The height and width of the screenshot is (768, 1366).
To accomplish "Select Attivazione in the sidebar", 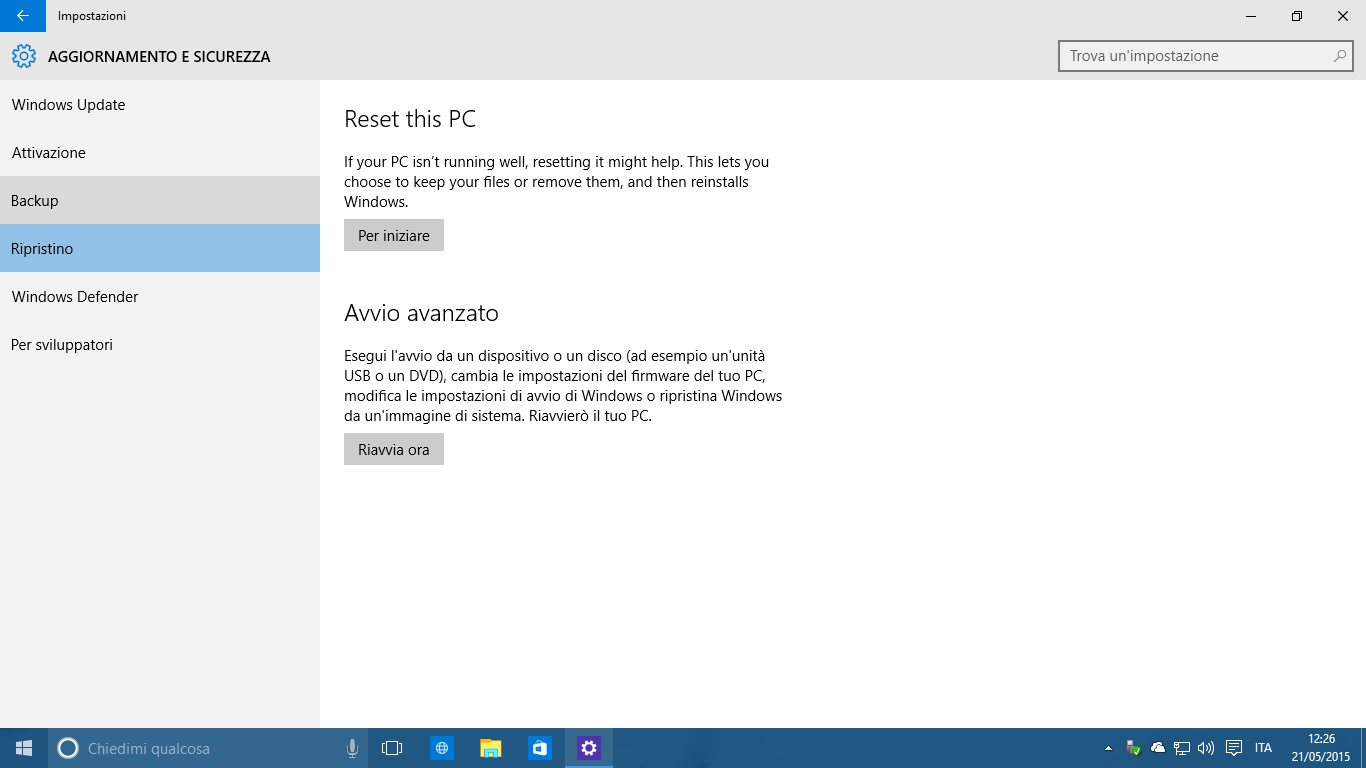I will coord(160,153).
